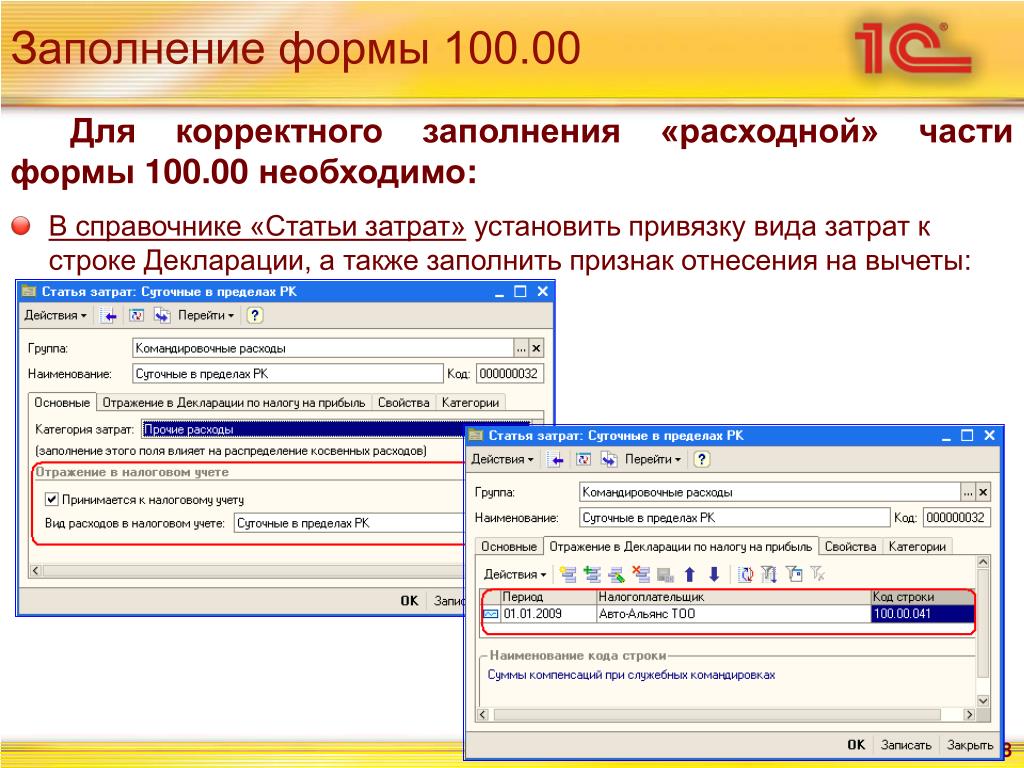The width and height of the screenshot is (1024, 768).
Task: Click Edit current row pencil icon
Action: (x=616, y=574)
